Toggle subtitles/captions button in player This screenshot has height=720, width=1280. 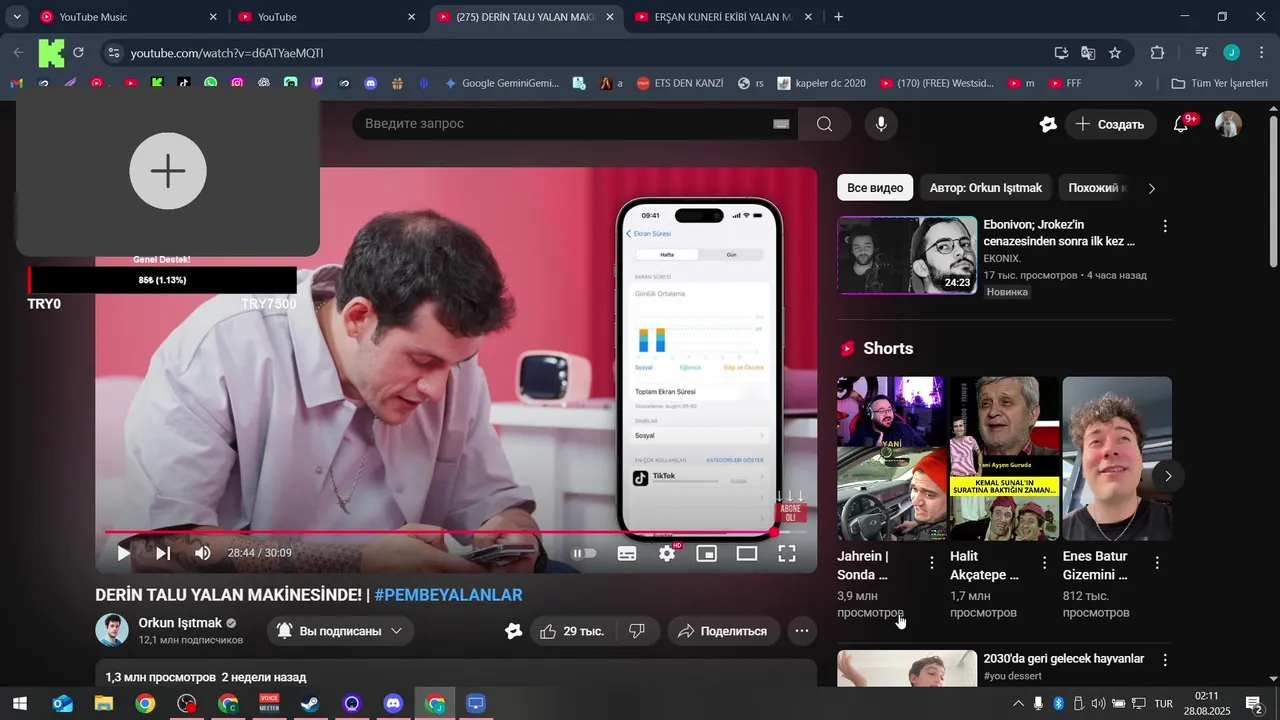tap(627, 553)
